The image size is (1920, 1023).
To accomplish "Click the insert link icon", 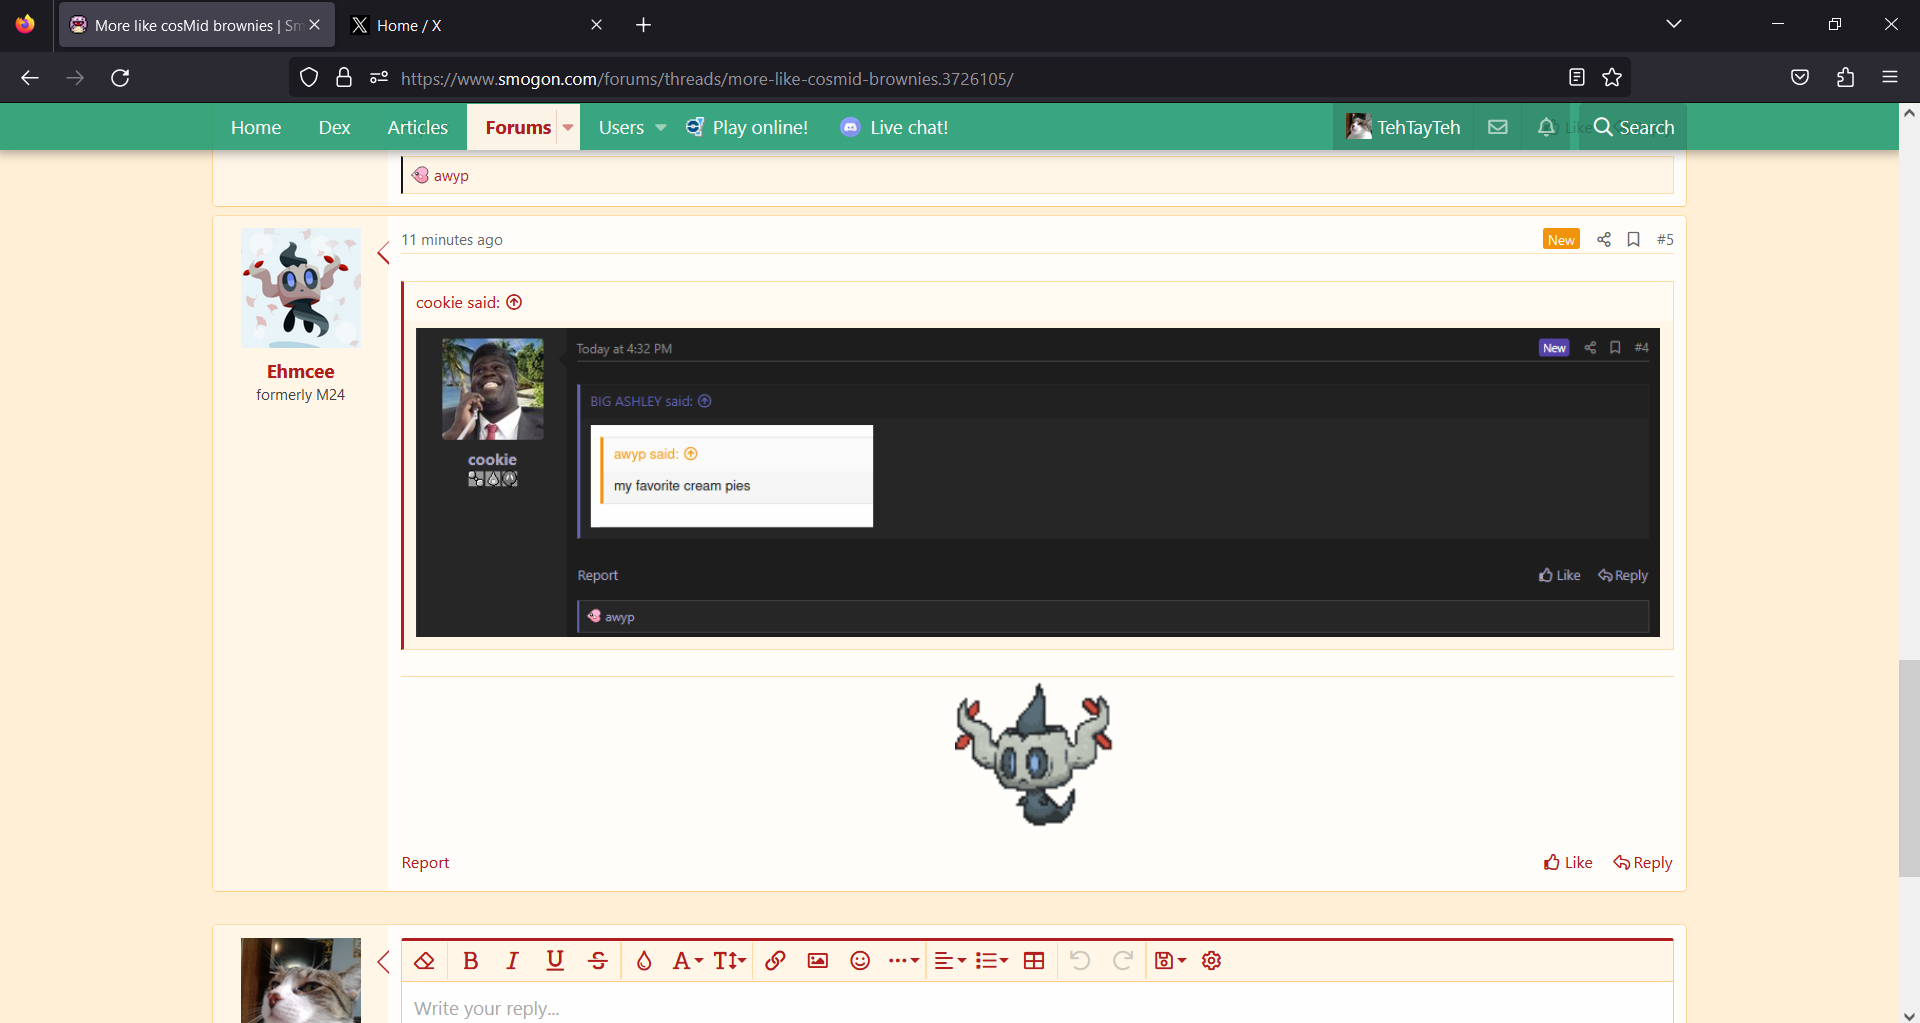I will 775,961.
